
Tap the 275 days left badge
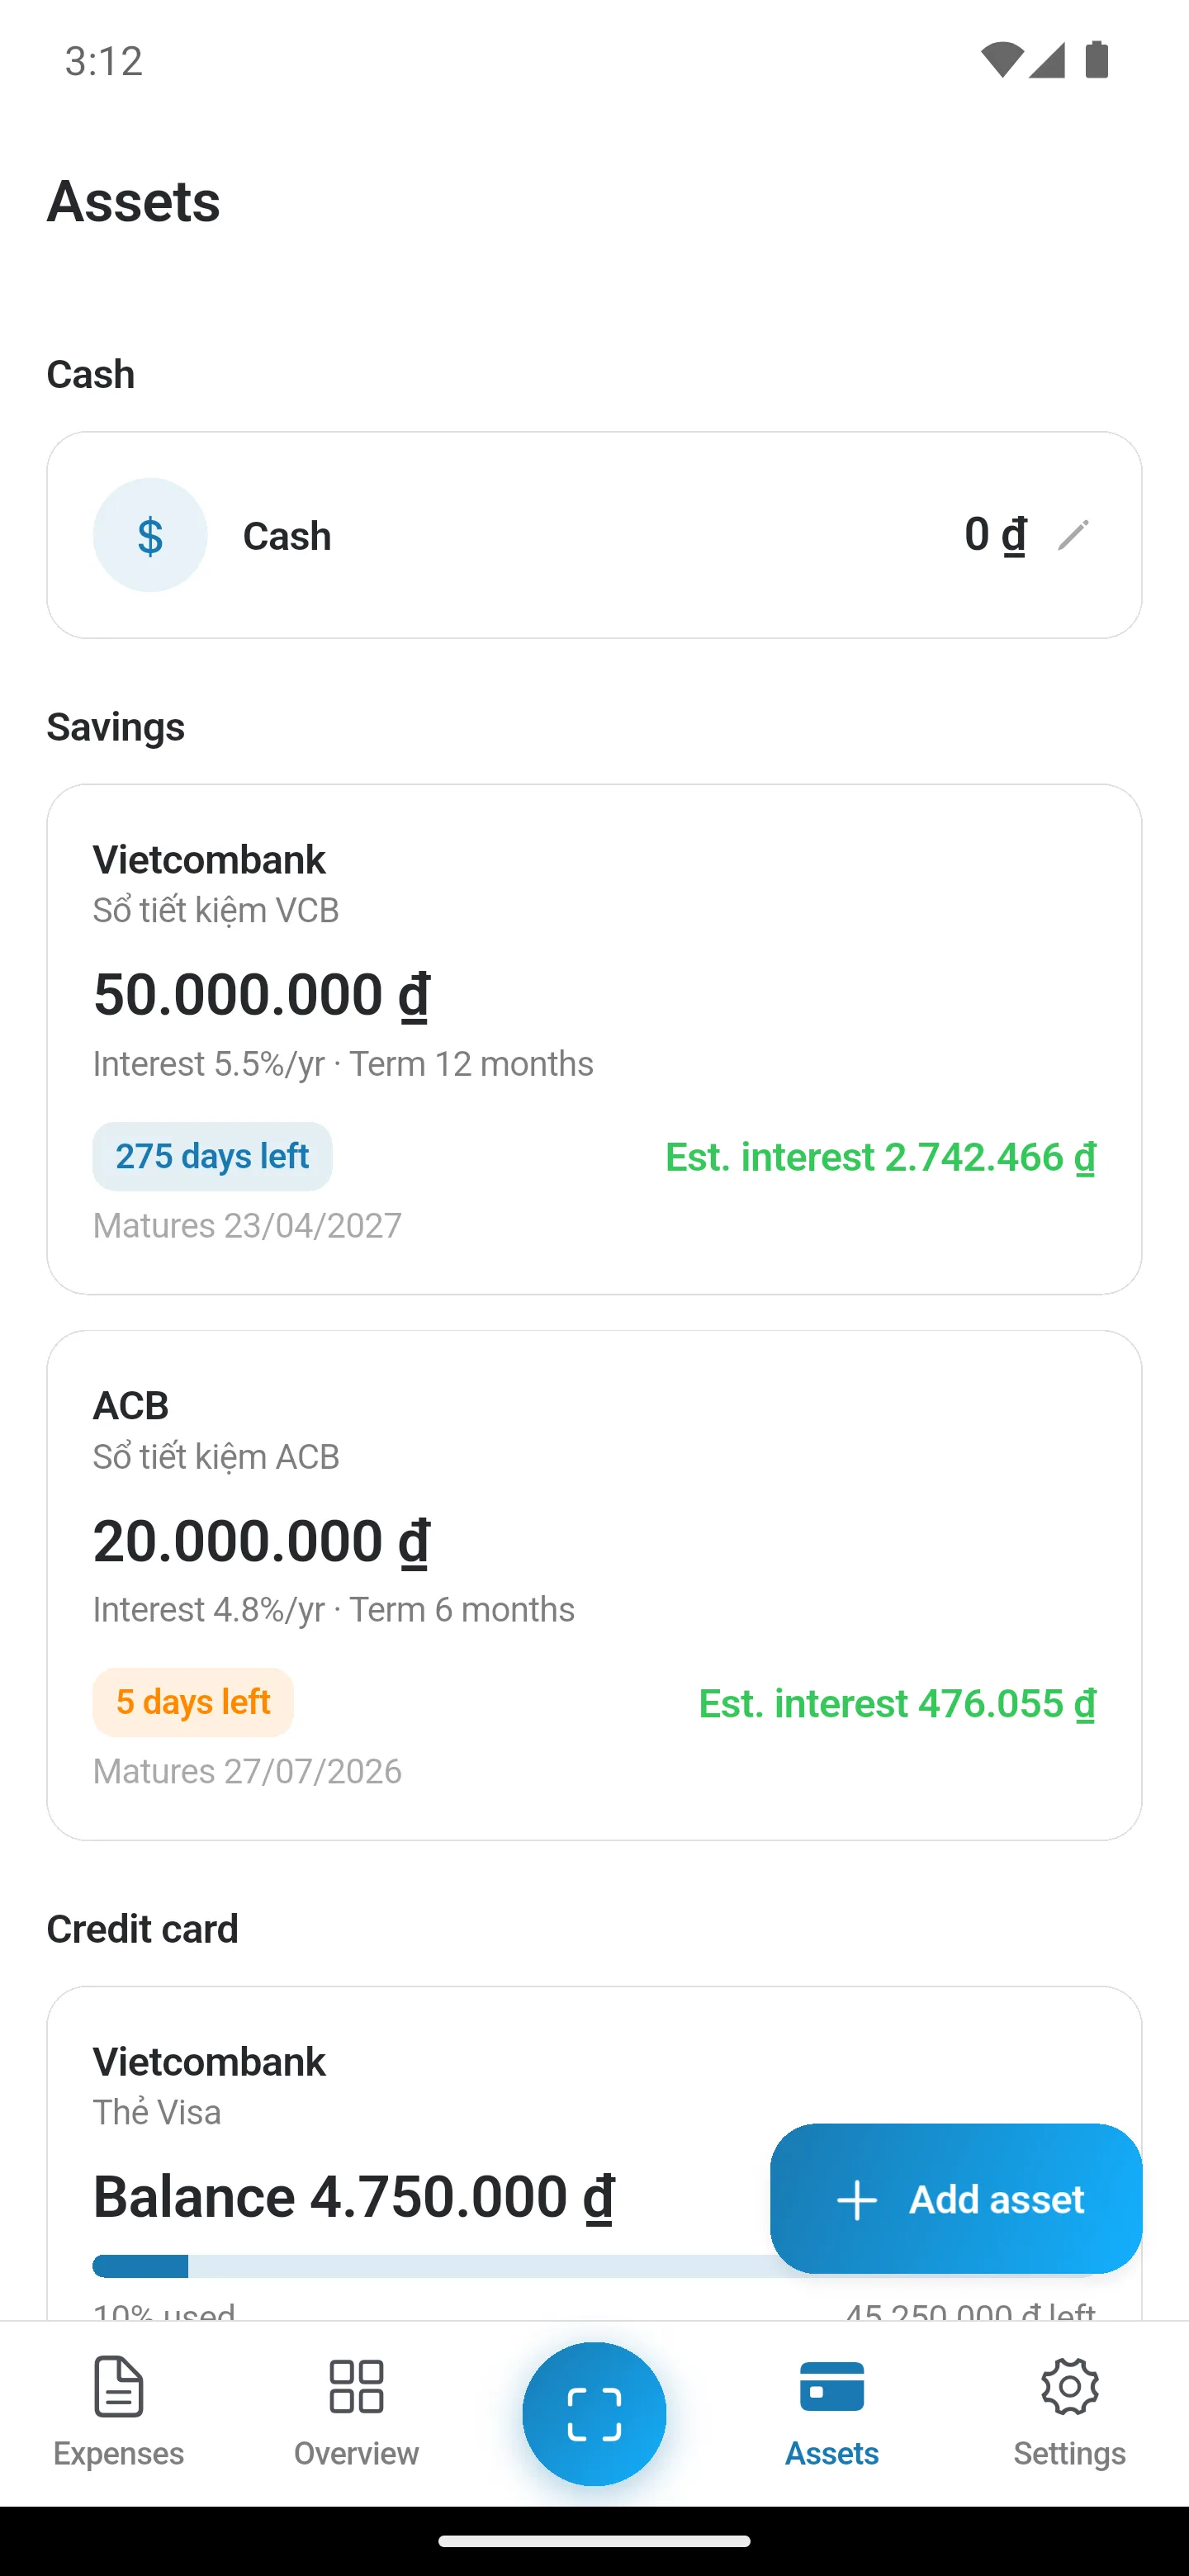[x=212, y=1156]
